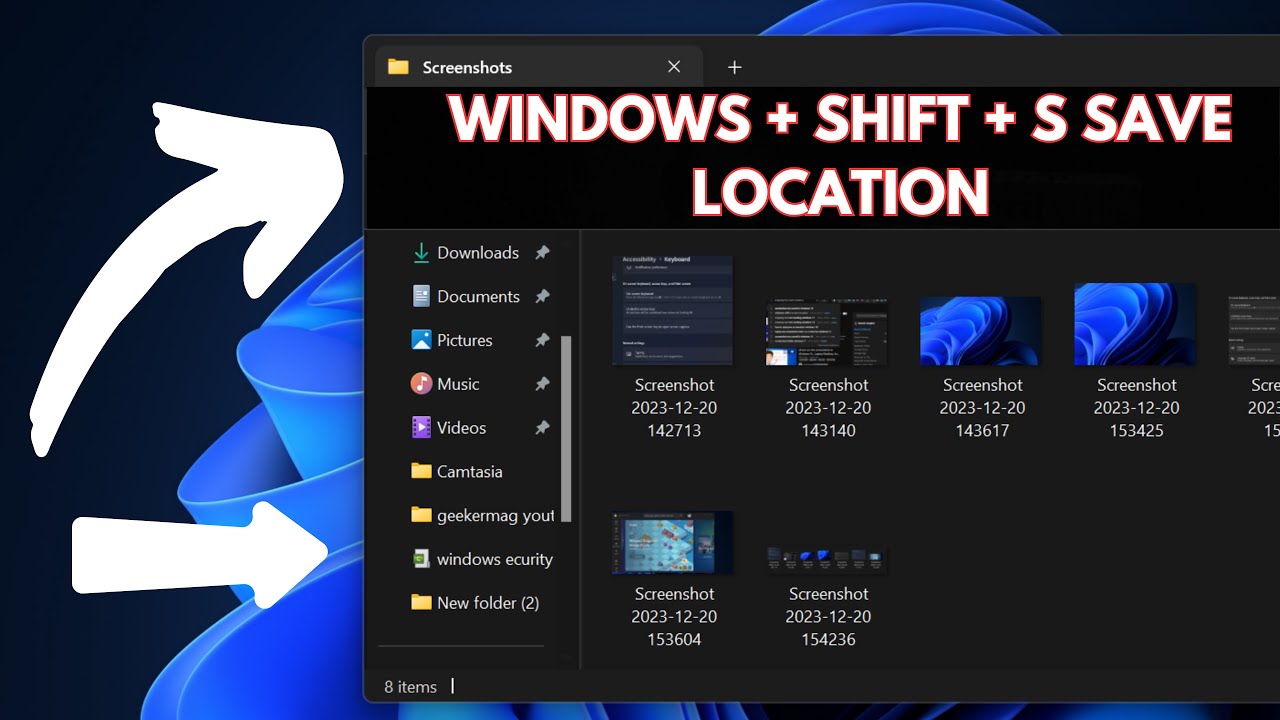
Task: Select the windows ecurity item
Action: (494, 559)
